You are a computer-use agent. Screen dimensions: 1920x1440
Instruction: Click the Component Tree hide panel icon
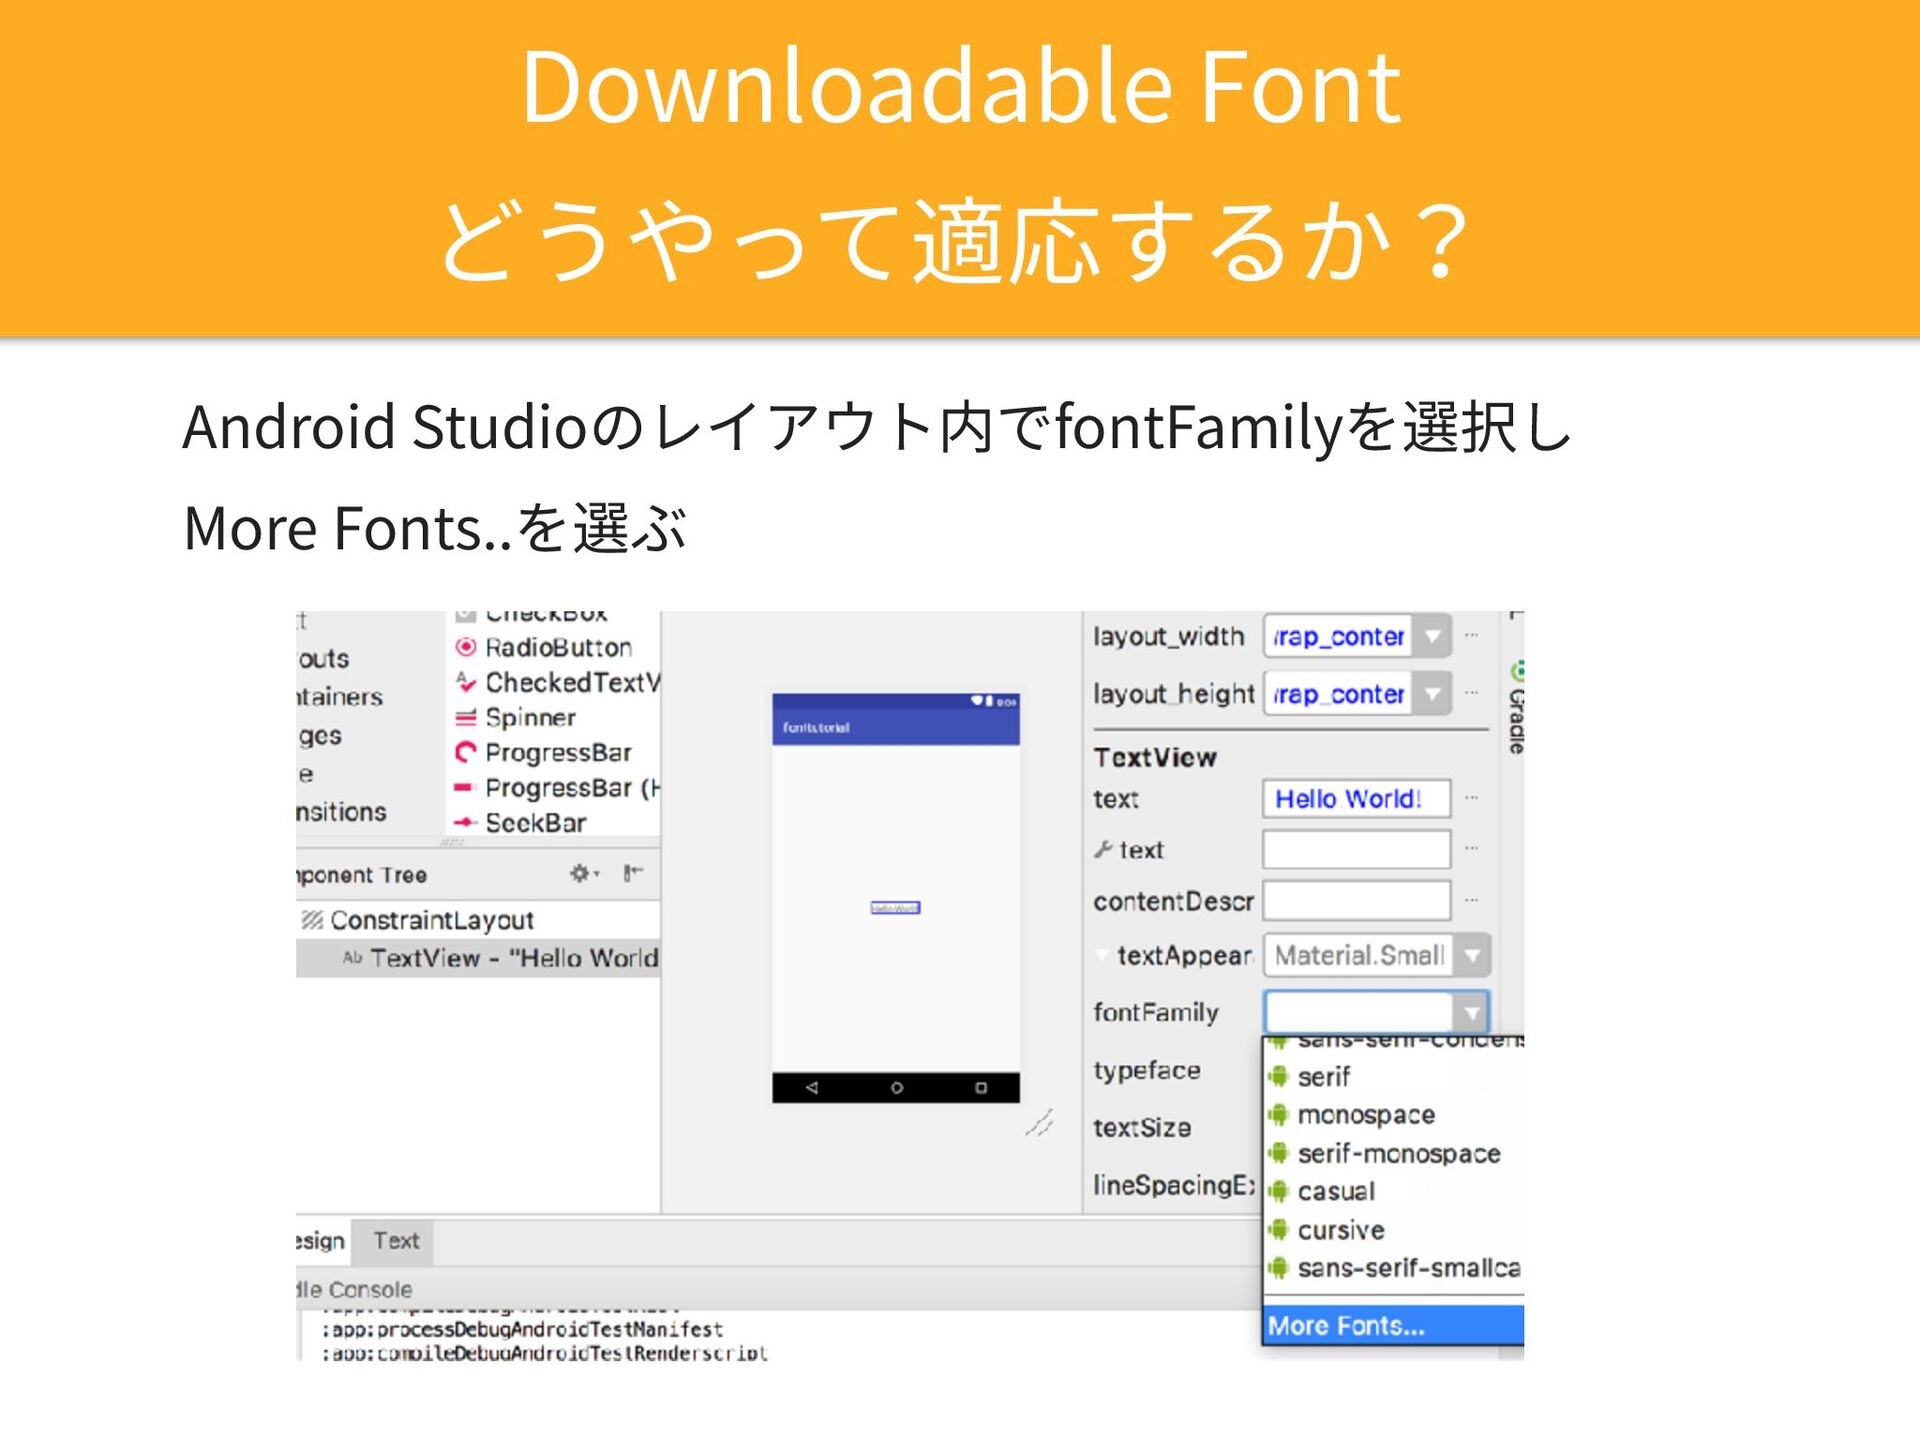pos(633,874)
